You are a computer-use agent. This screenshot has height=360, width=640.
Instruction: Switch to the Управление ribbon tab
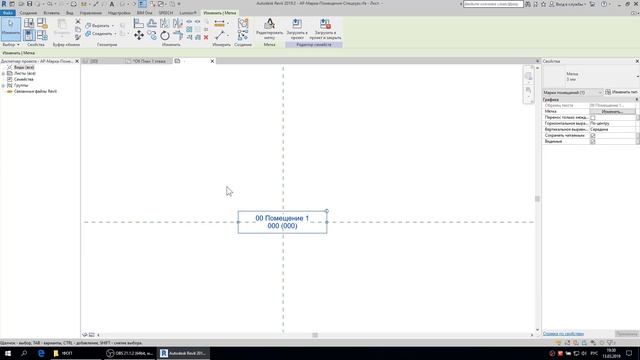[x=91, y=13]
